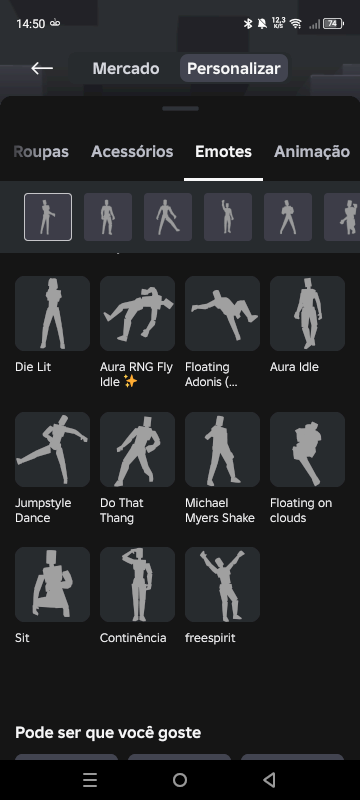The width and height of the screenshot is (360, 800).
Task: Tap the back arrow icon
Action: [x=42, y=68]
